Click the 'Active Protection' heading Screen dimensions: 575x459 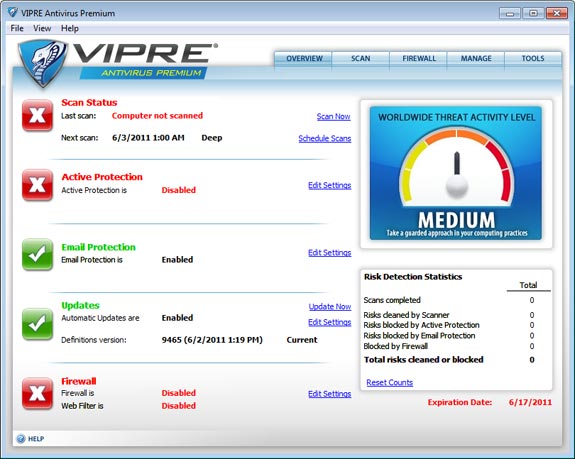click(x=102, y=177)
